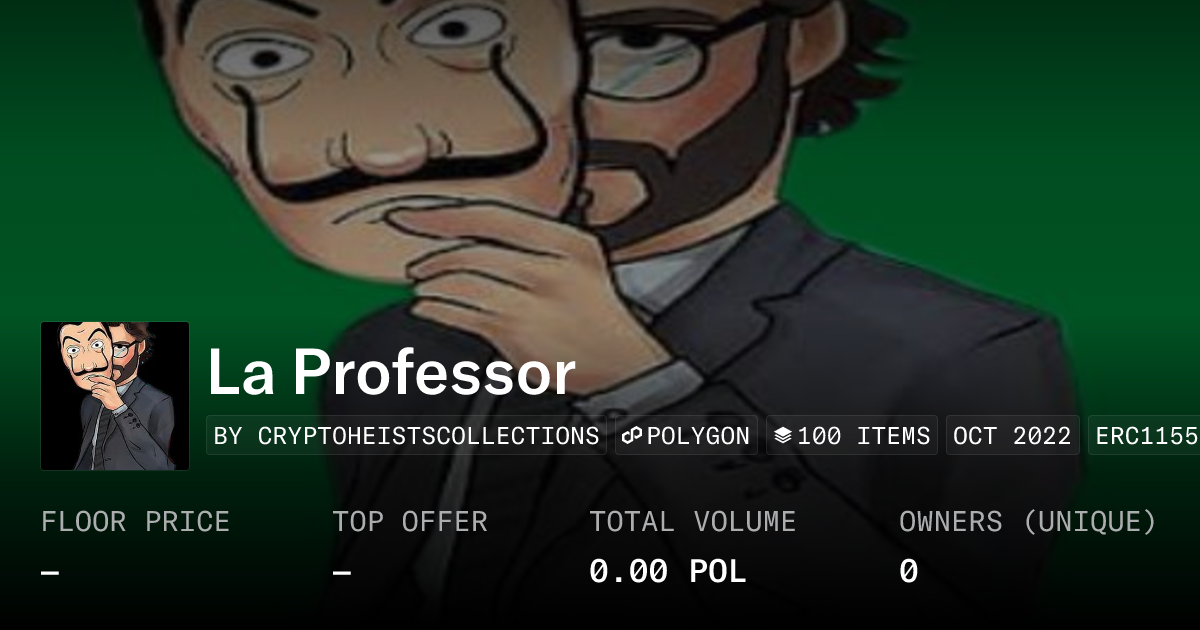Click the POLYGON chain badge text

tap(698, 436)
